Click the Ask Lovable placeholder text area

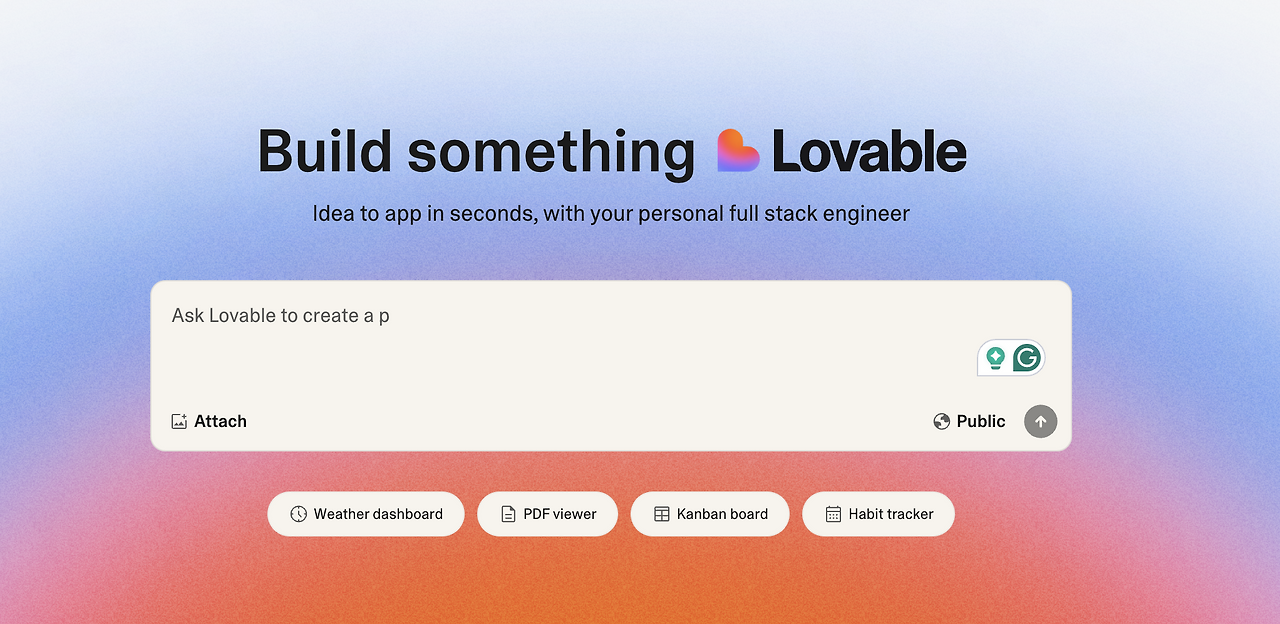280,315
